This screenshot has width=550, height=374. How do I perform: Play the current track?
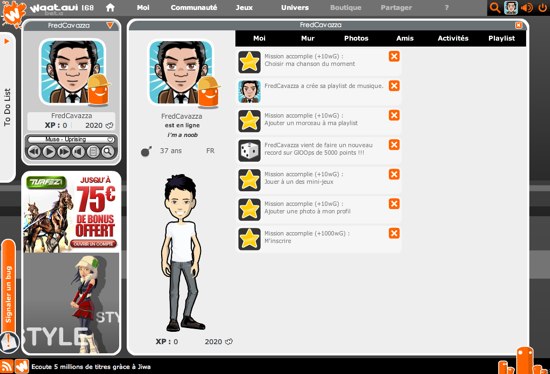[x=49, y=152]
